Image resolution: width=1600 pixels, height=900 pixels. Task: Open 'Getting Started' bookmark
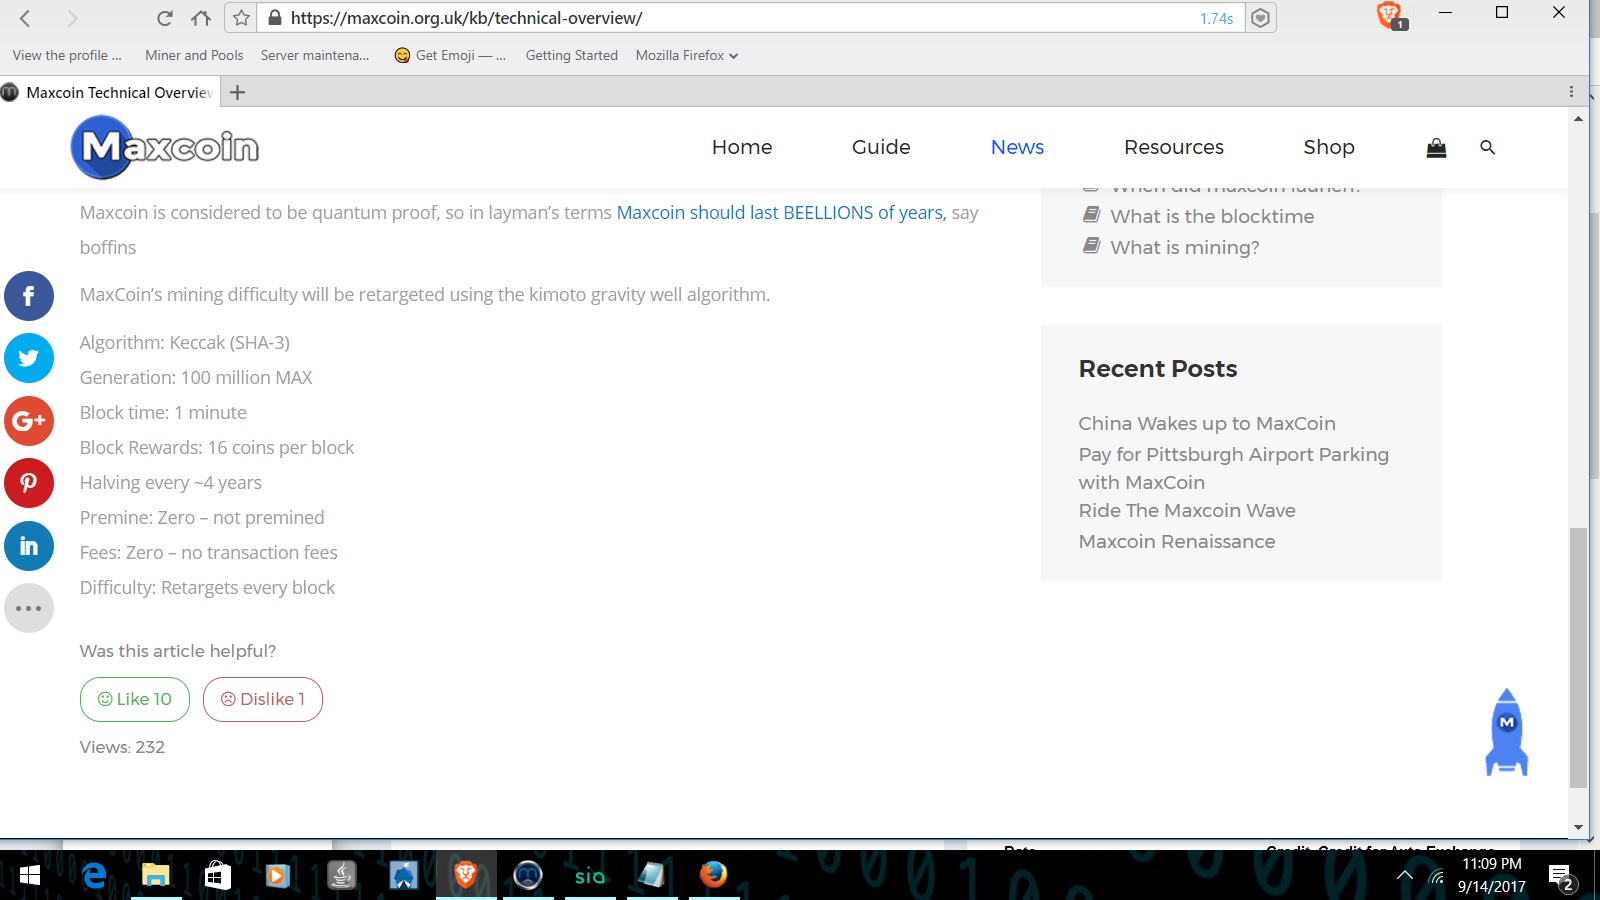[572, 55]
